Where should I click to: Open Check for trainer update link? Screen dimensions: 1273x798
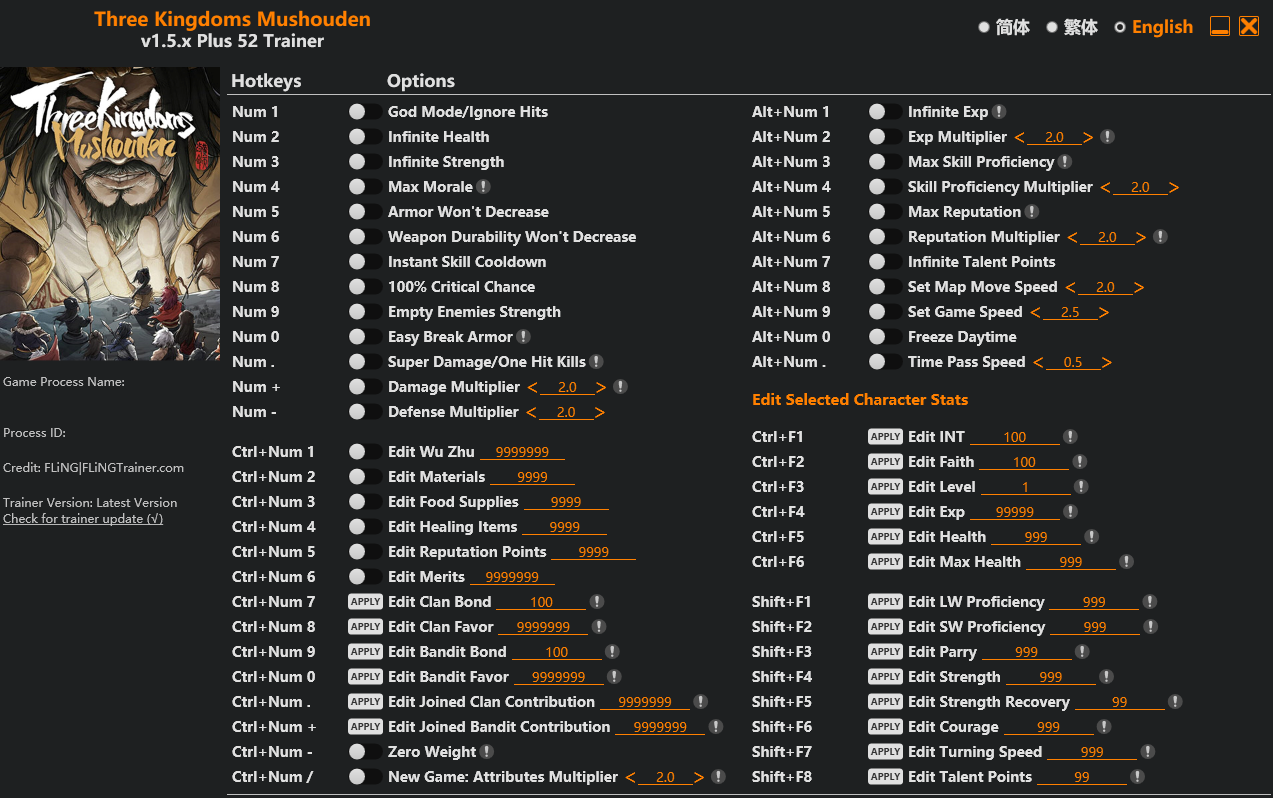pyautogui.click(x=83, y=519)
